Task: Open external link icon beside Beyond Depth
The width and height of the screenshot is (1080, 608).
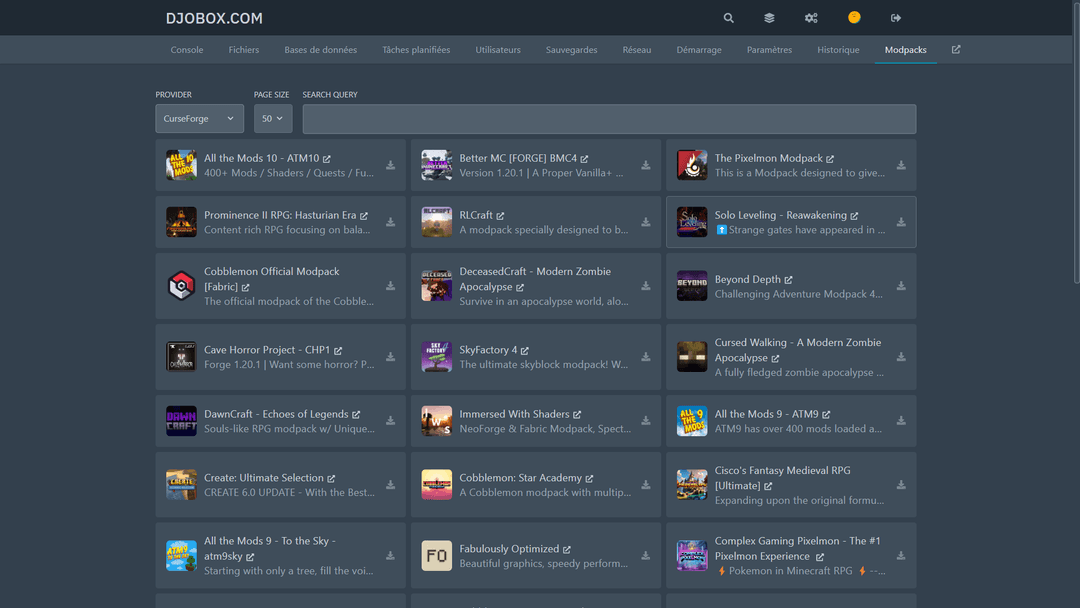Action: click(x=788, y=280)
